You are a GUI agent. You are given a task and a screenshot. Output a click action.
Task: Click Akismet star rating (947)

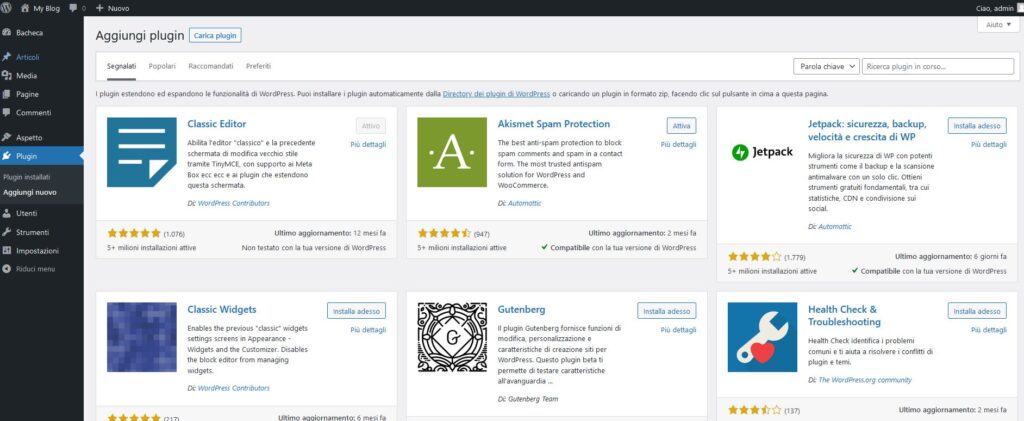(444, 233)
